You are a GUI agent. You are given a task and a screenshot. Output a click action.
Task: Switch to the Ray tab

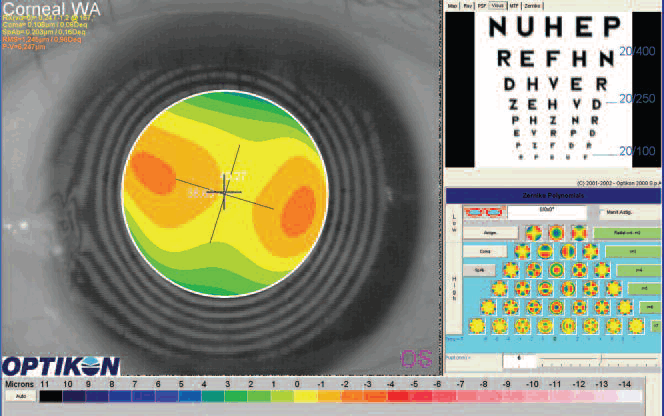[468, 6]
